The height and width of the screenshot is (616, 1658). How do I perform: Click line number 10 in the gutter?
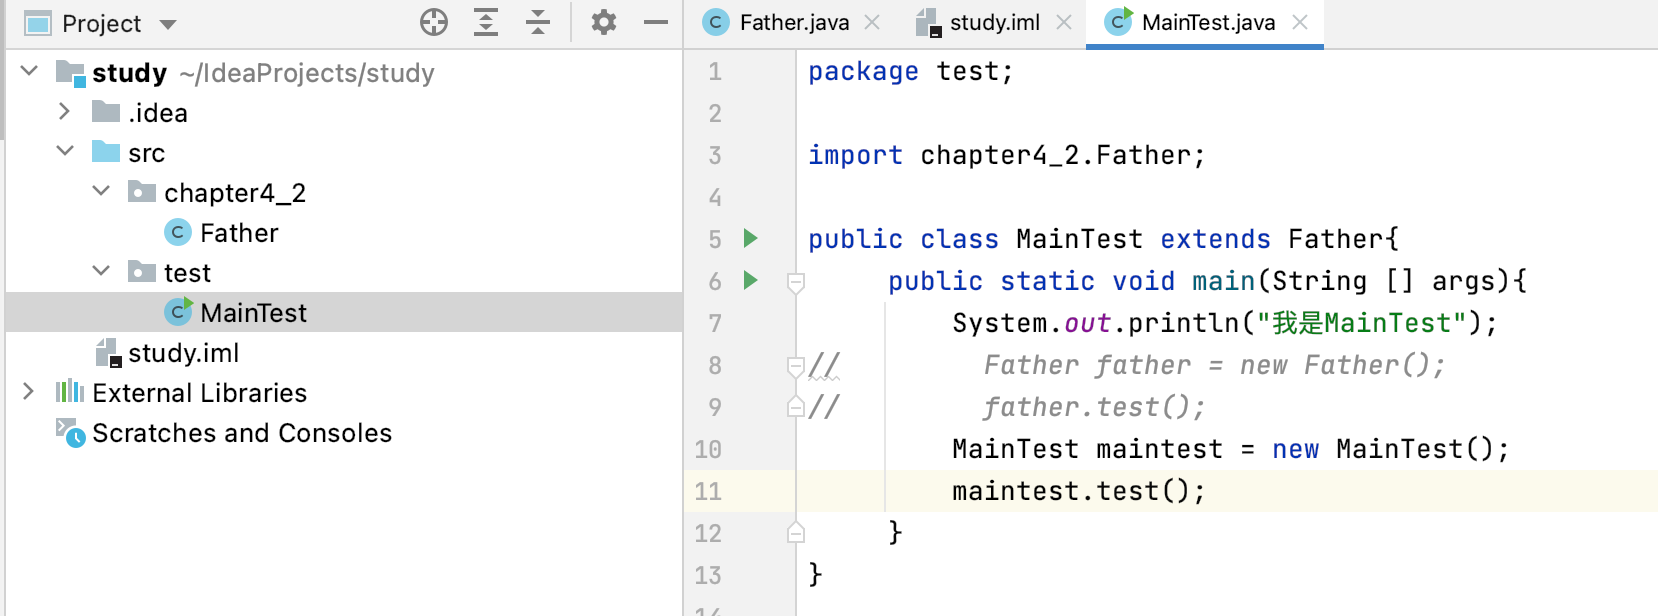(x=708, y=449)
